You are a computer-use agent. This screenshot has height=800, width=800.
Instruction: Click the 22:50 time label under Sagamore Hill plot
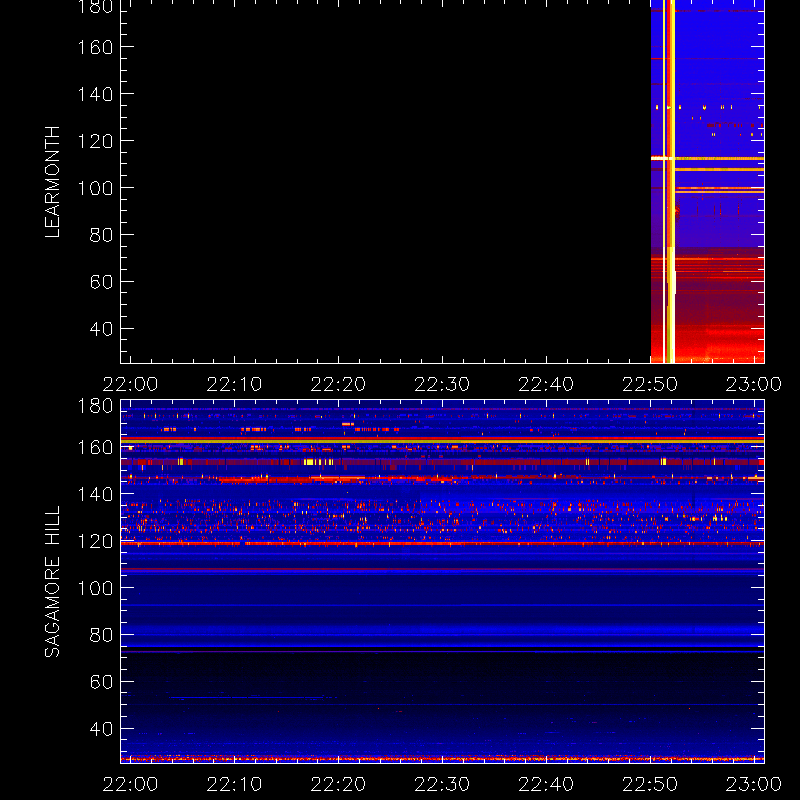pyautogui.click(x=650, y=784)
